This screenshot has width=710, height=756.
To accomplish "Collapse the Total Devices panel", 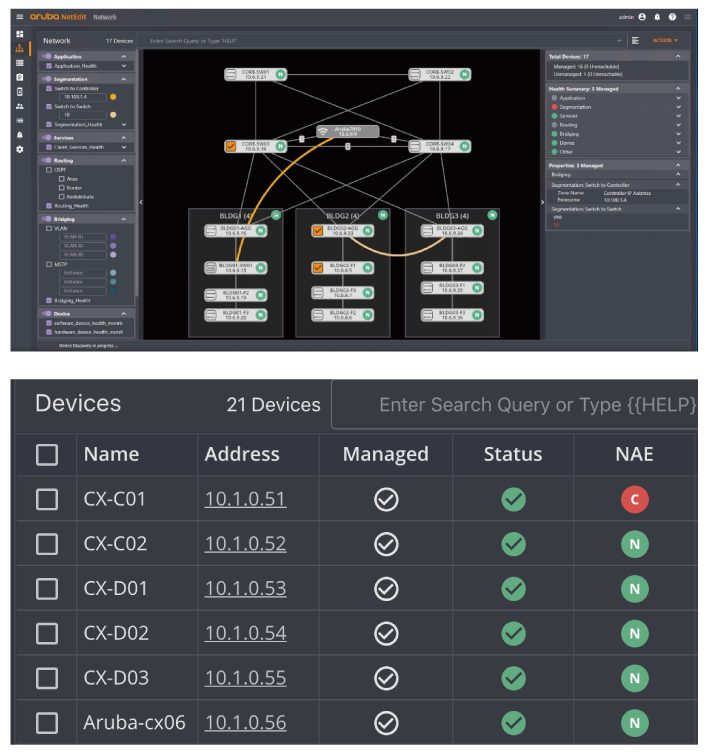I will (x=678, y=56).
